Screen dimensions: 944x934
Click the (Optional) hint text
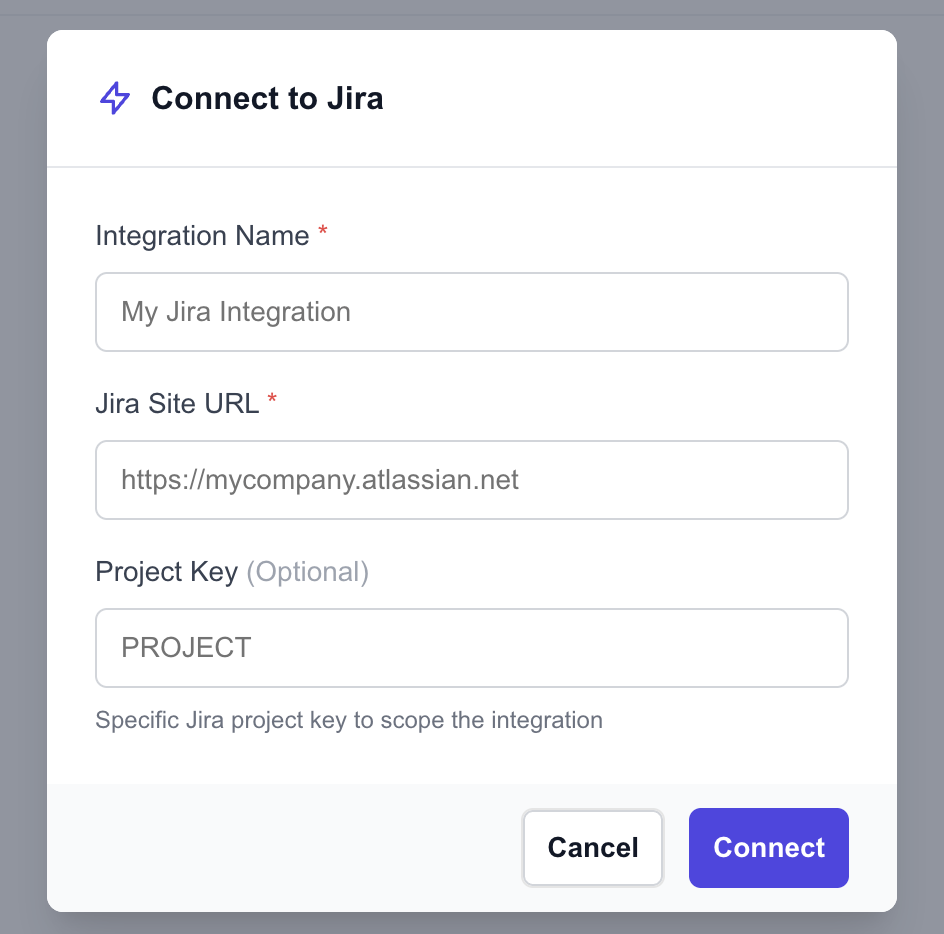point(308,571)
